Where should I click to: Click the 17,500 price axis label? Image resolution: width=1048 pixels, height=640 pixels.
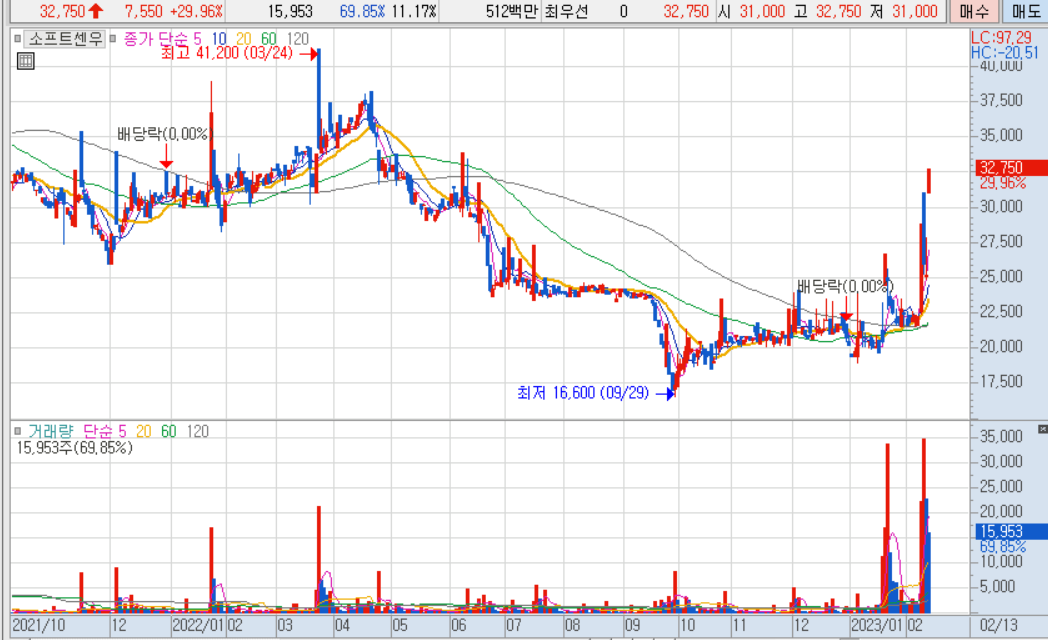click(x=1001, y=381)
